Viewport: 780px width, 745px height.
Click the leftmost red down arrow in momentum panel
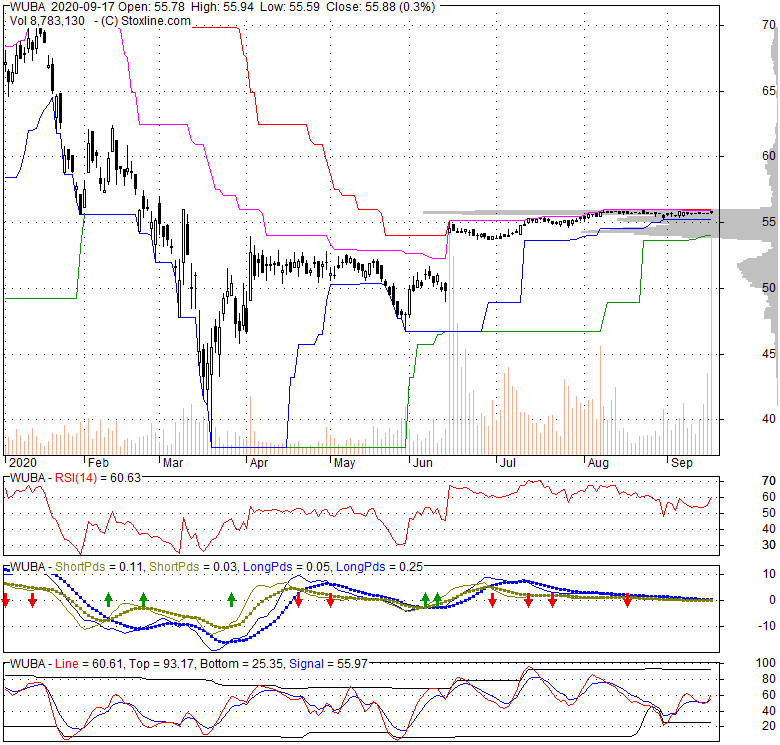coord(5,600)
